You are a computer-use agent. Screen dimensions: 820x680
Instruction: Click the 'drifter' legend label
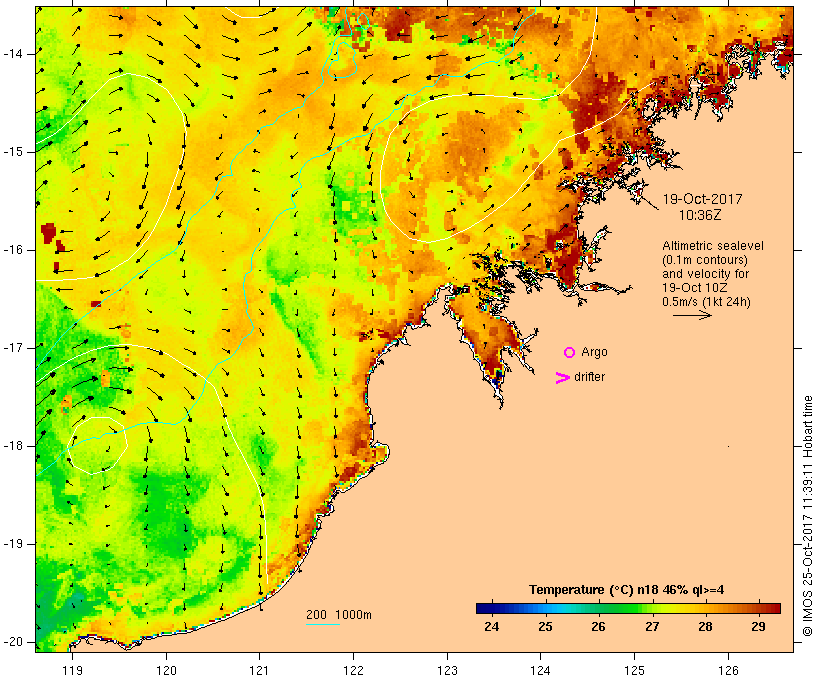pyautogui.click(x=589, y=377)
